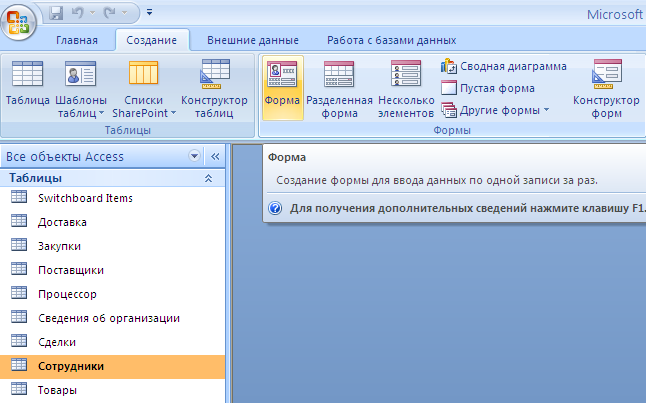Click the Все объекты Access header
This screenshot has height=403, width=646.
pos(65,157)
